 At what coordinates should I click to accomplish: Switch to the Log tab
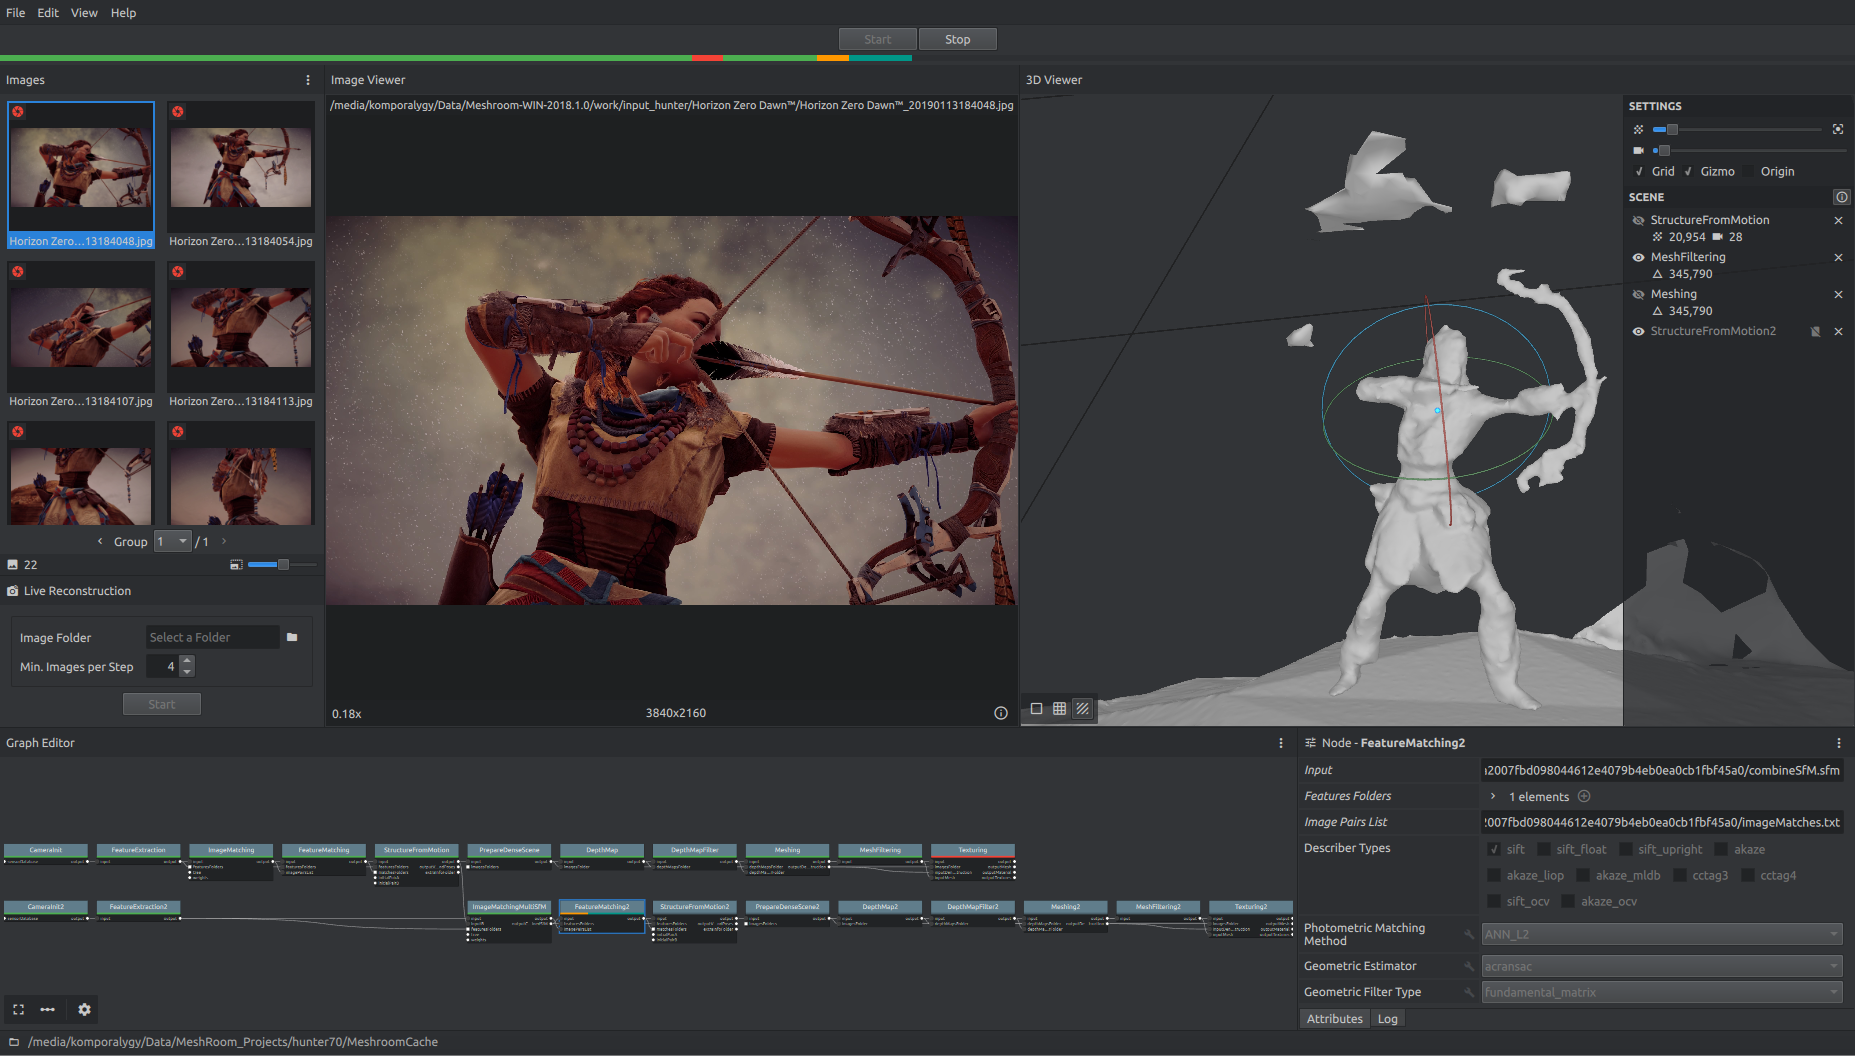pyautogui.click(x=1387, y=1019)
